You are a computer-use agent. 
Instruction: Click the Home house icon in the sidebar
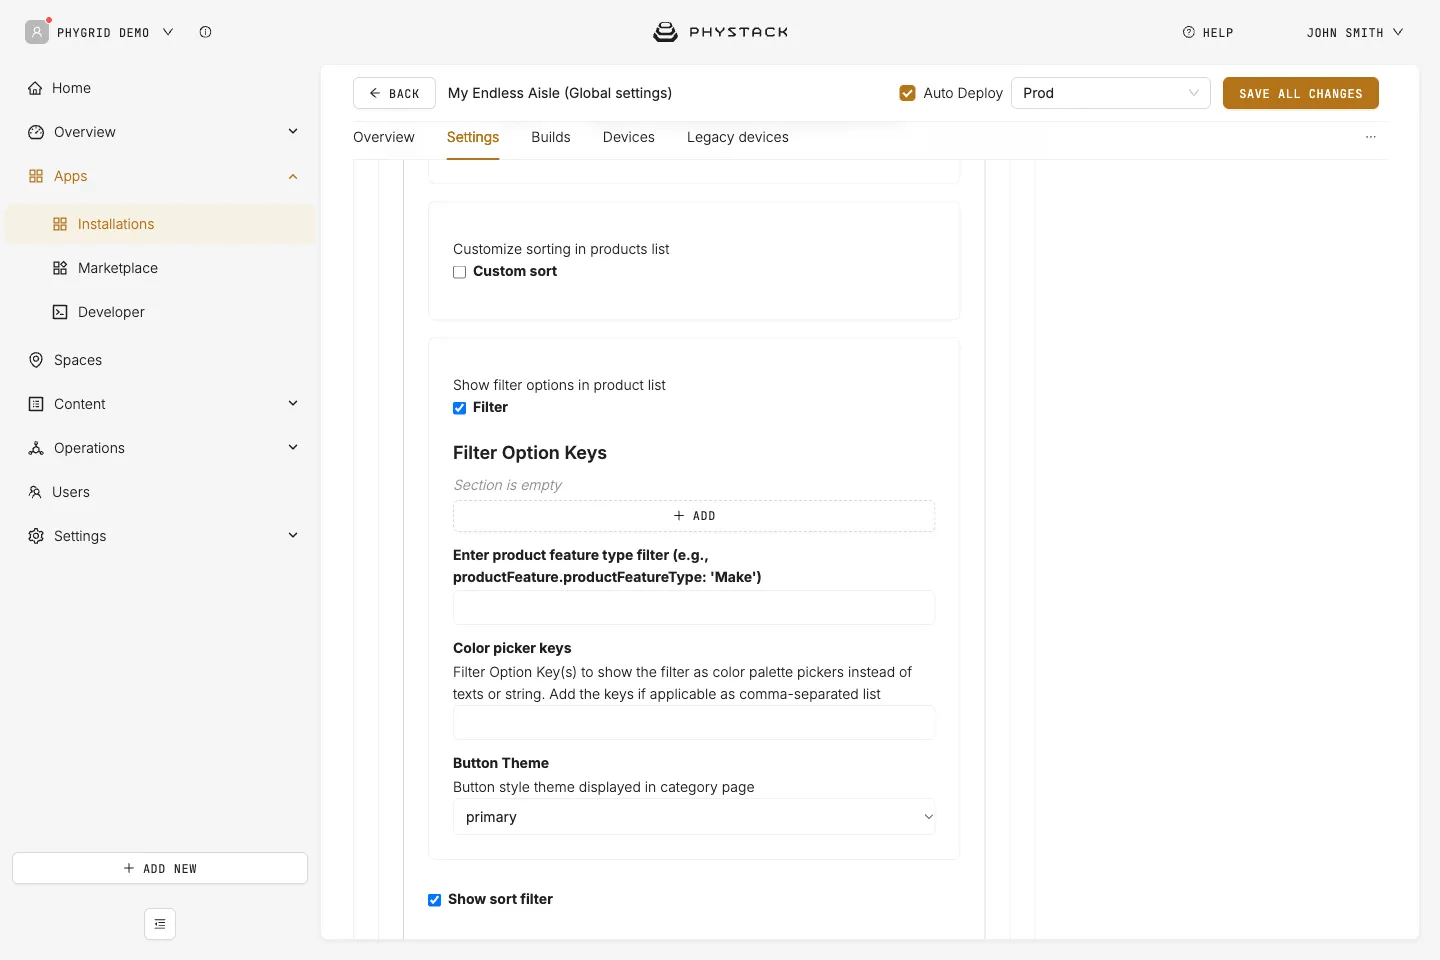click(x=36, y=88)
